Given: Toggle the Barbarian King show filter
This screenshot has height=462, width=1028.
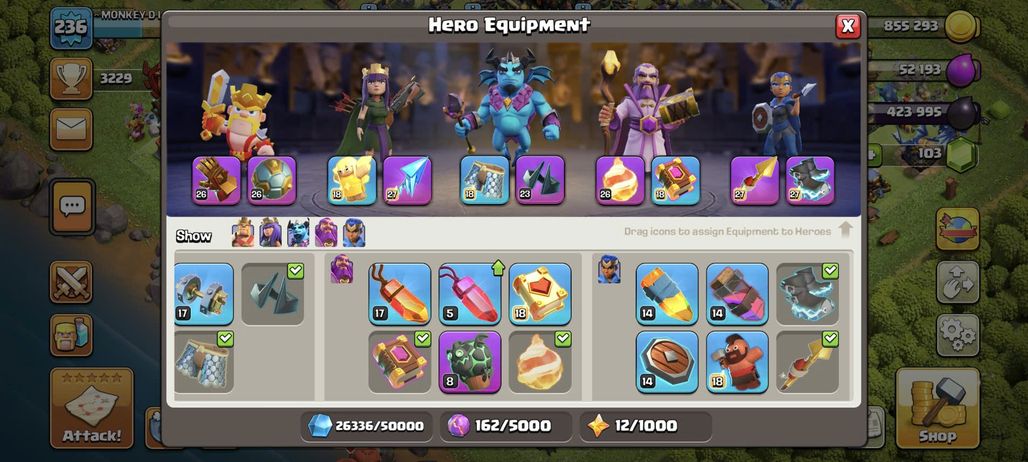Looking at the screenshot, I should [x=243, y=233].
